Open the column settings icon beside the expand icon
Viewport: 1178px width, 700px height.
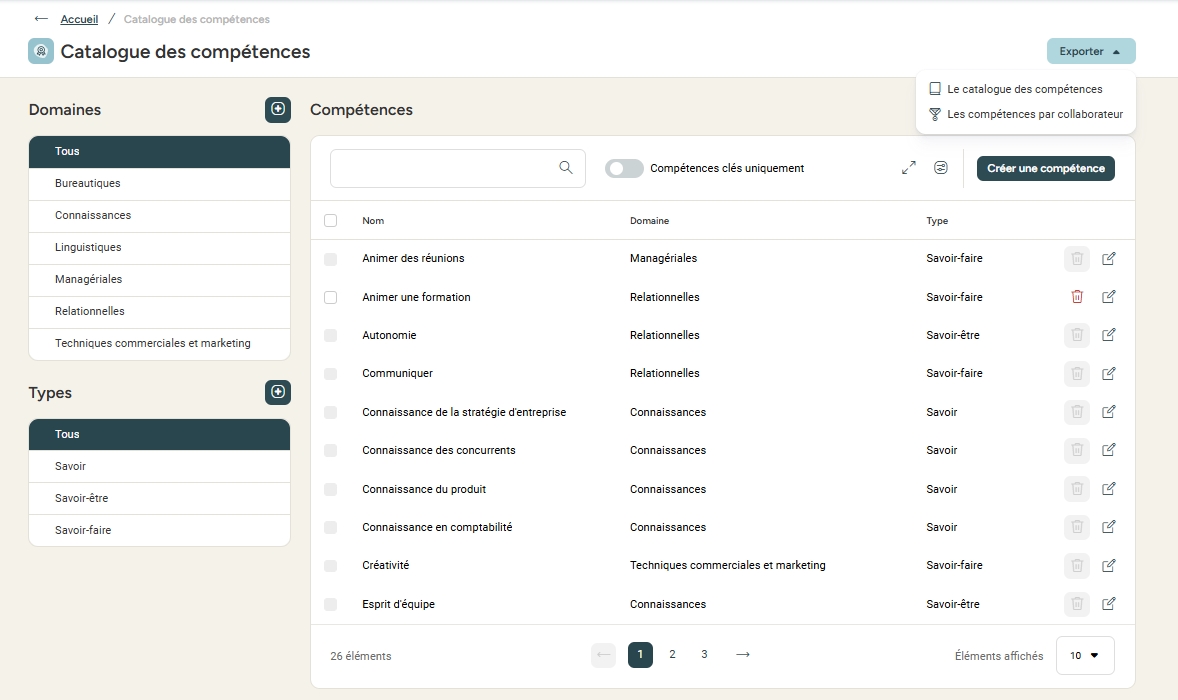941,168
